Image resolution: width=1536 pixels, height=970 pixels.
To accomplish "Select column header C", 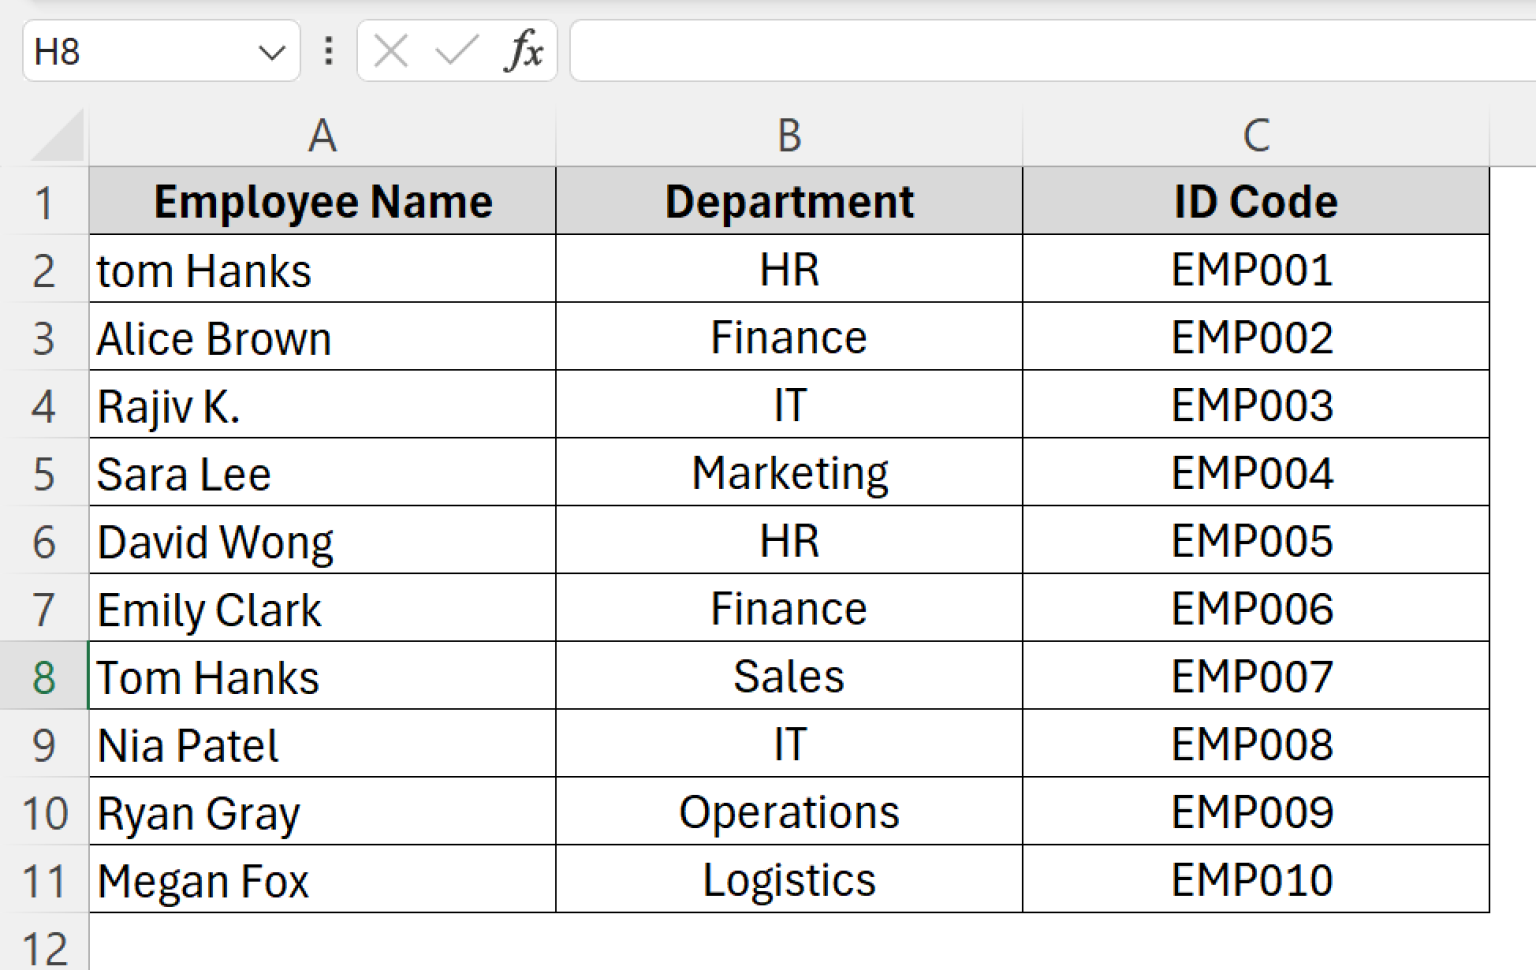I will [1255, 135].
